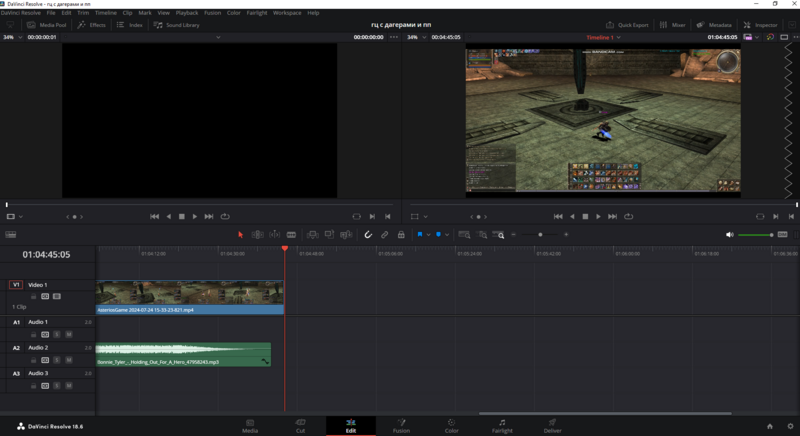Select the AsteriosGame video clip on V1
The width and height of the screenshot is (800, 436).
(190, 297)
